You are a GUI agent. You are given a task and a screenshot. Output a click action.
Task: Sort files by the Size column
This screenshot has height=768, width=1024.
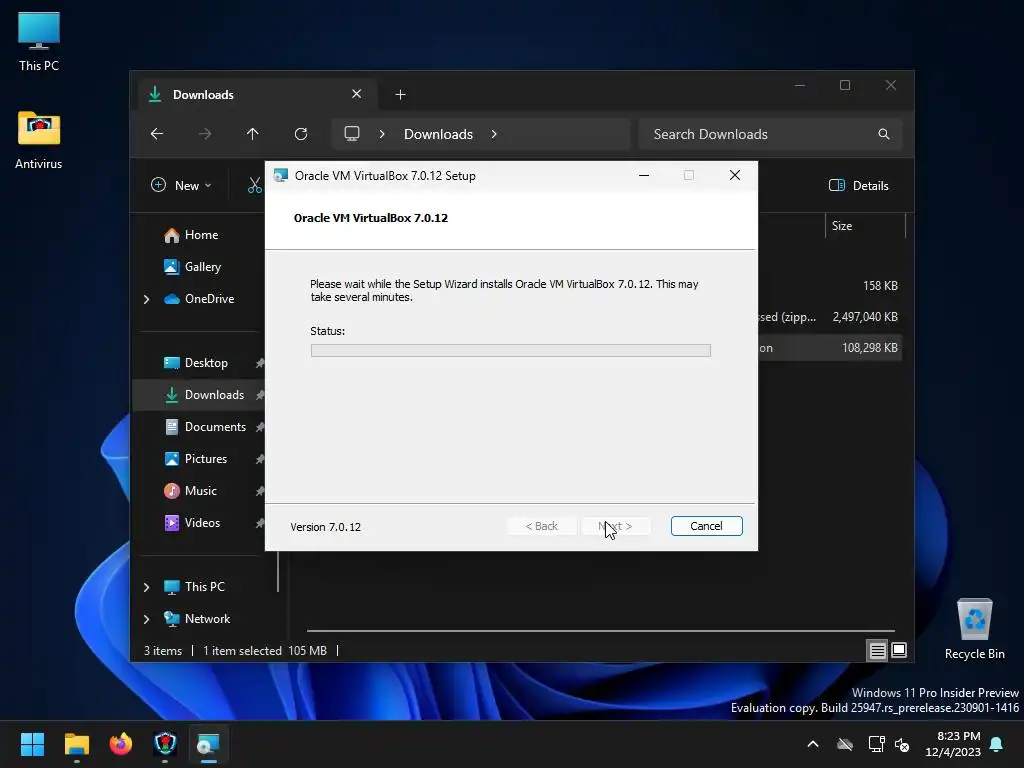pos(865,226)
